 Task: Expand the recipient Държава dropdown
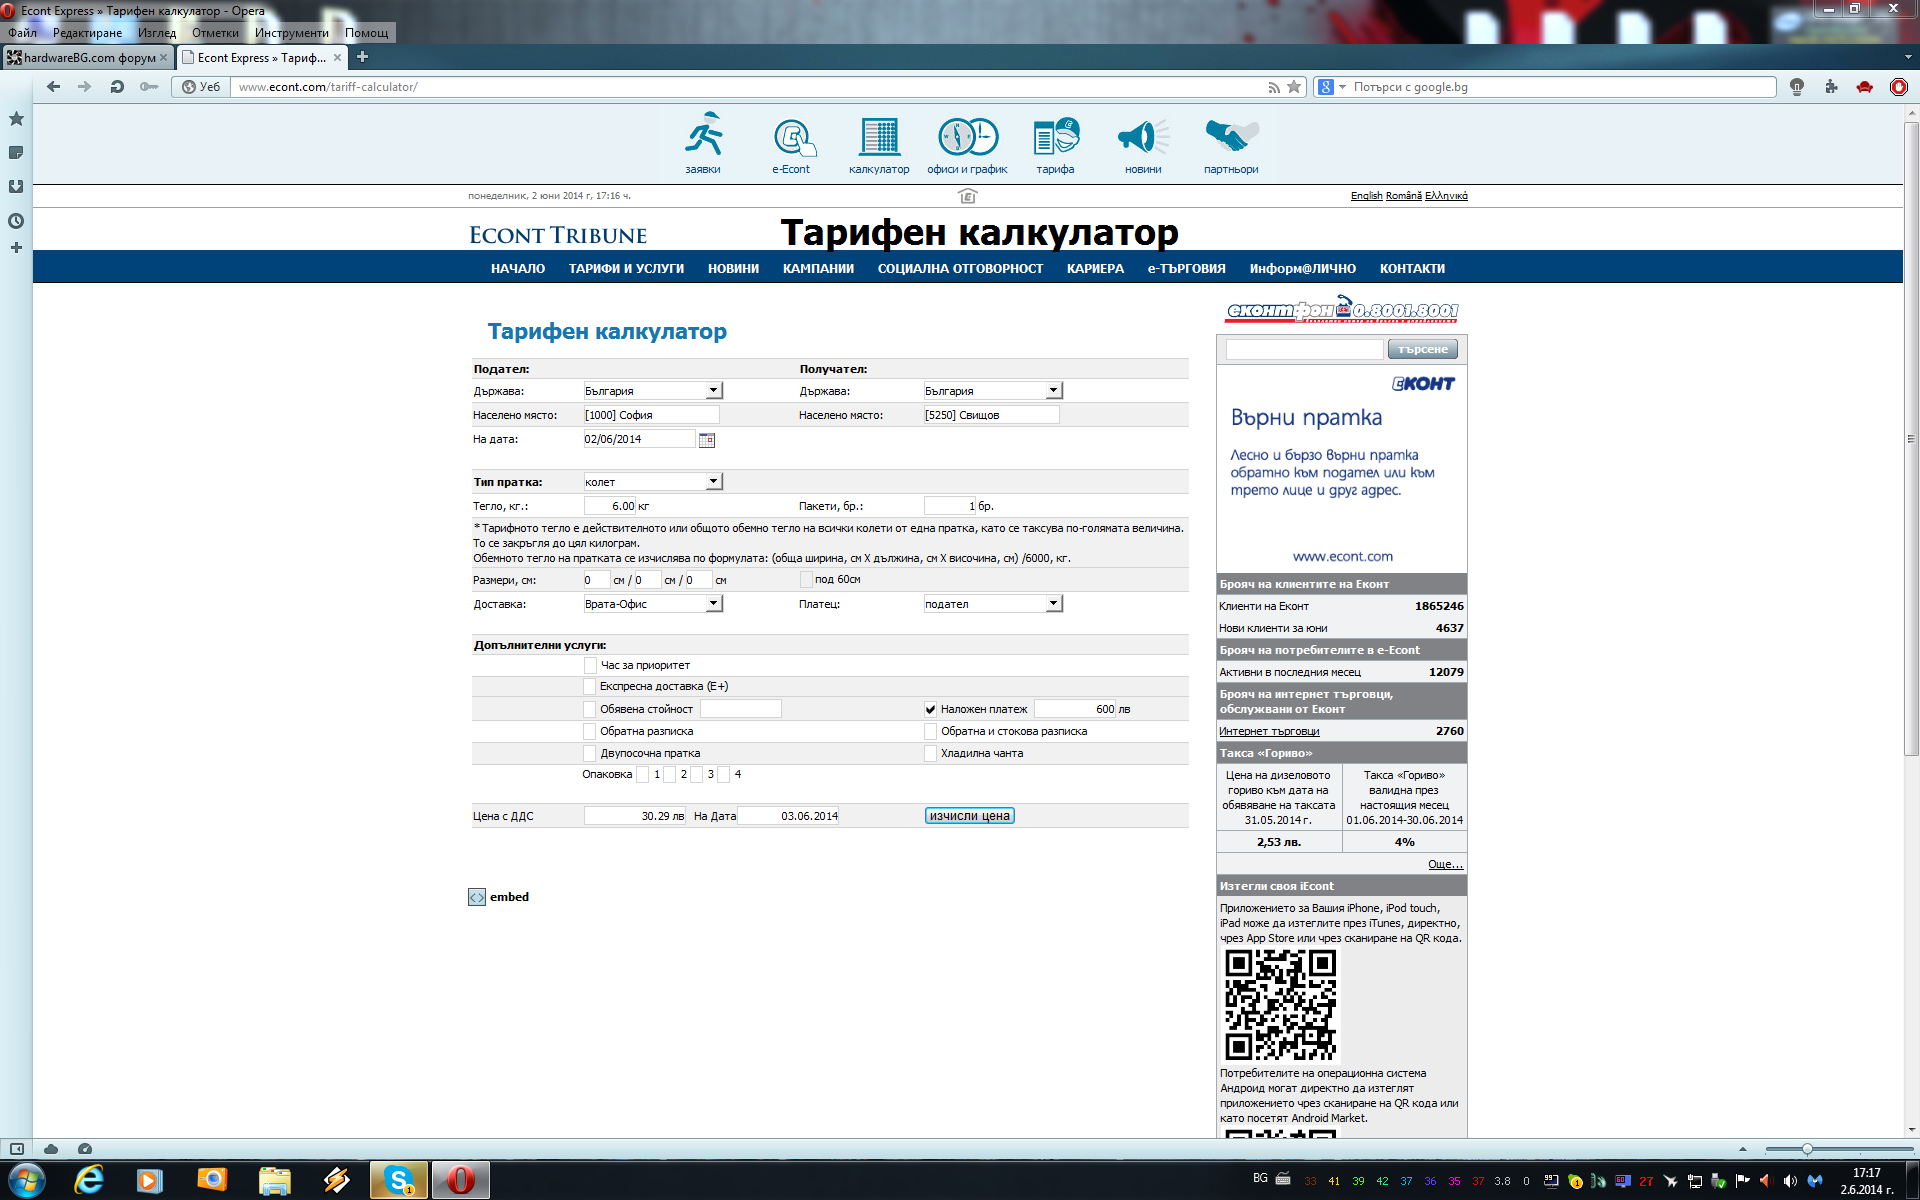(x=1053, y=391)
